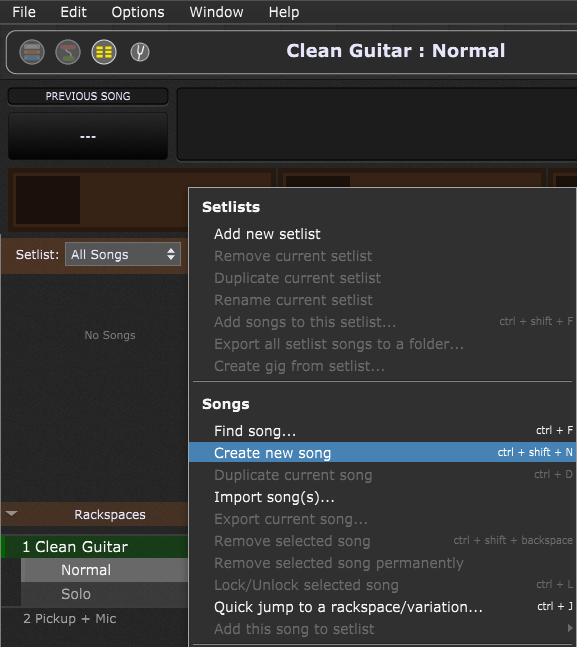577x648 pixels.
Task: Open the Options menu
Action: 138,12
